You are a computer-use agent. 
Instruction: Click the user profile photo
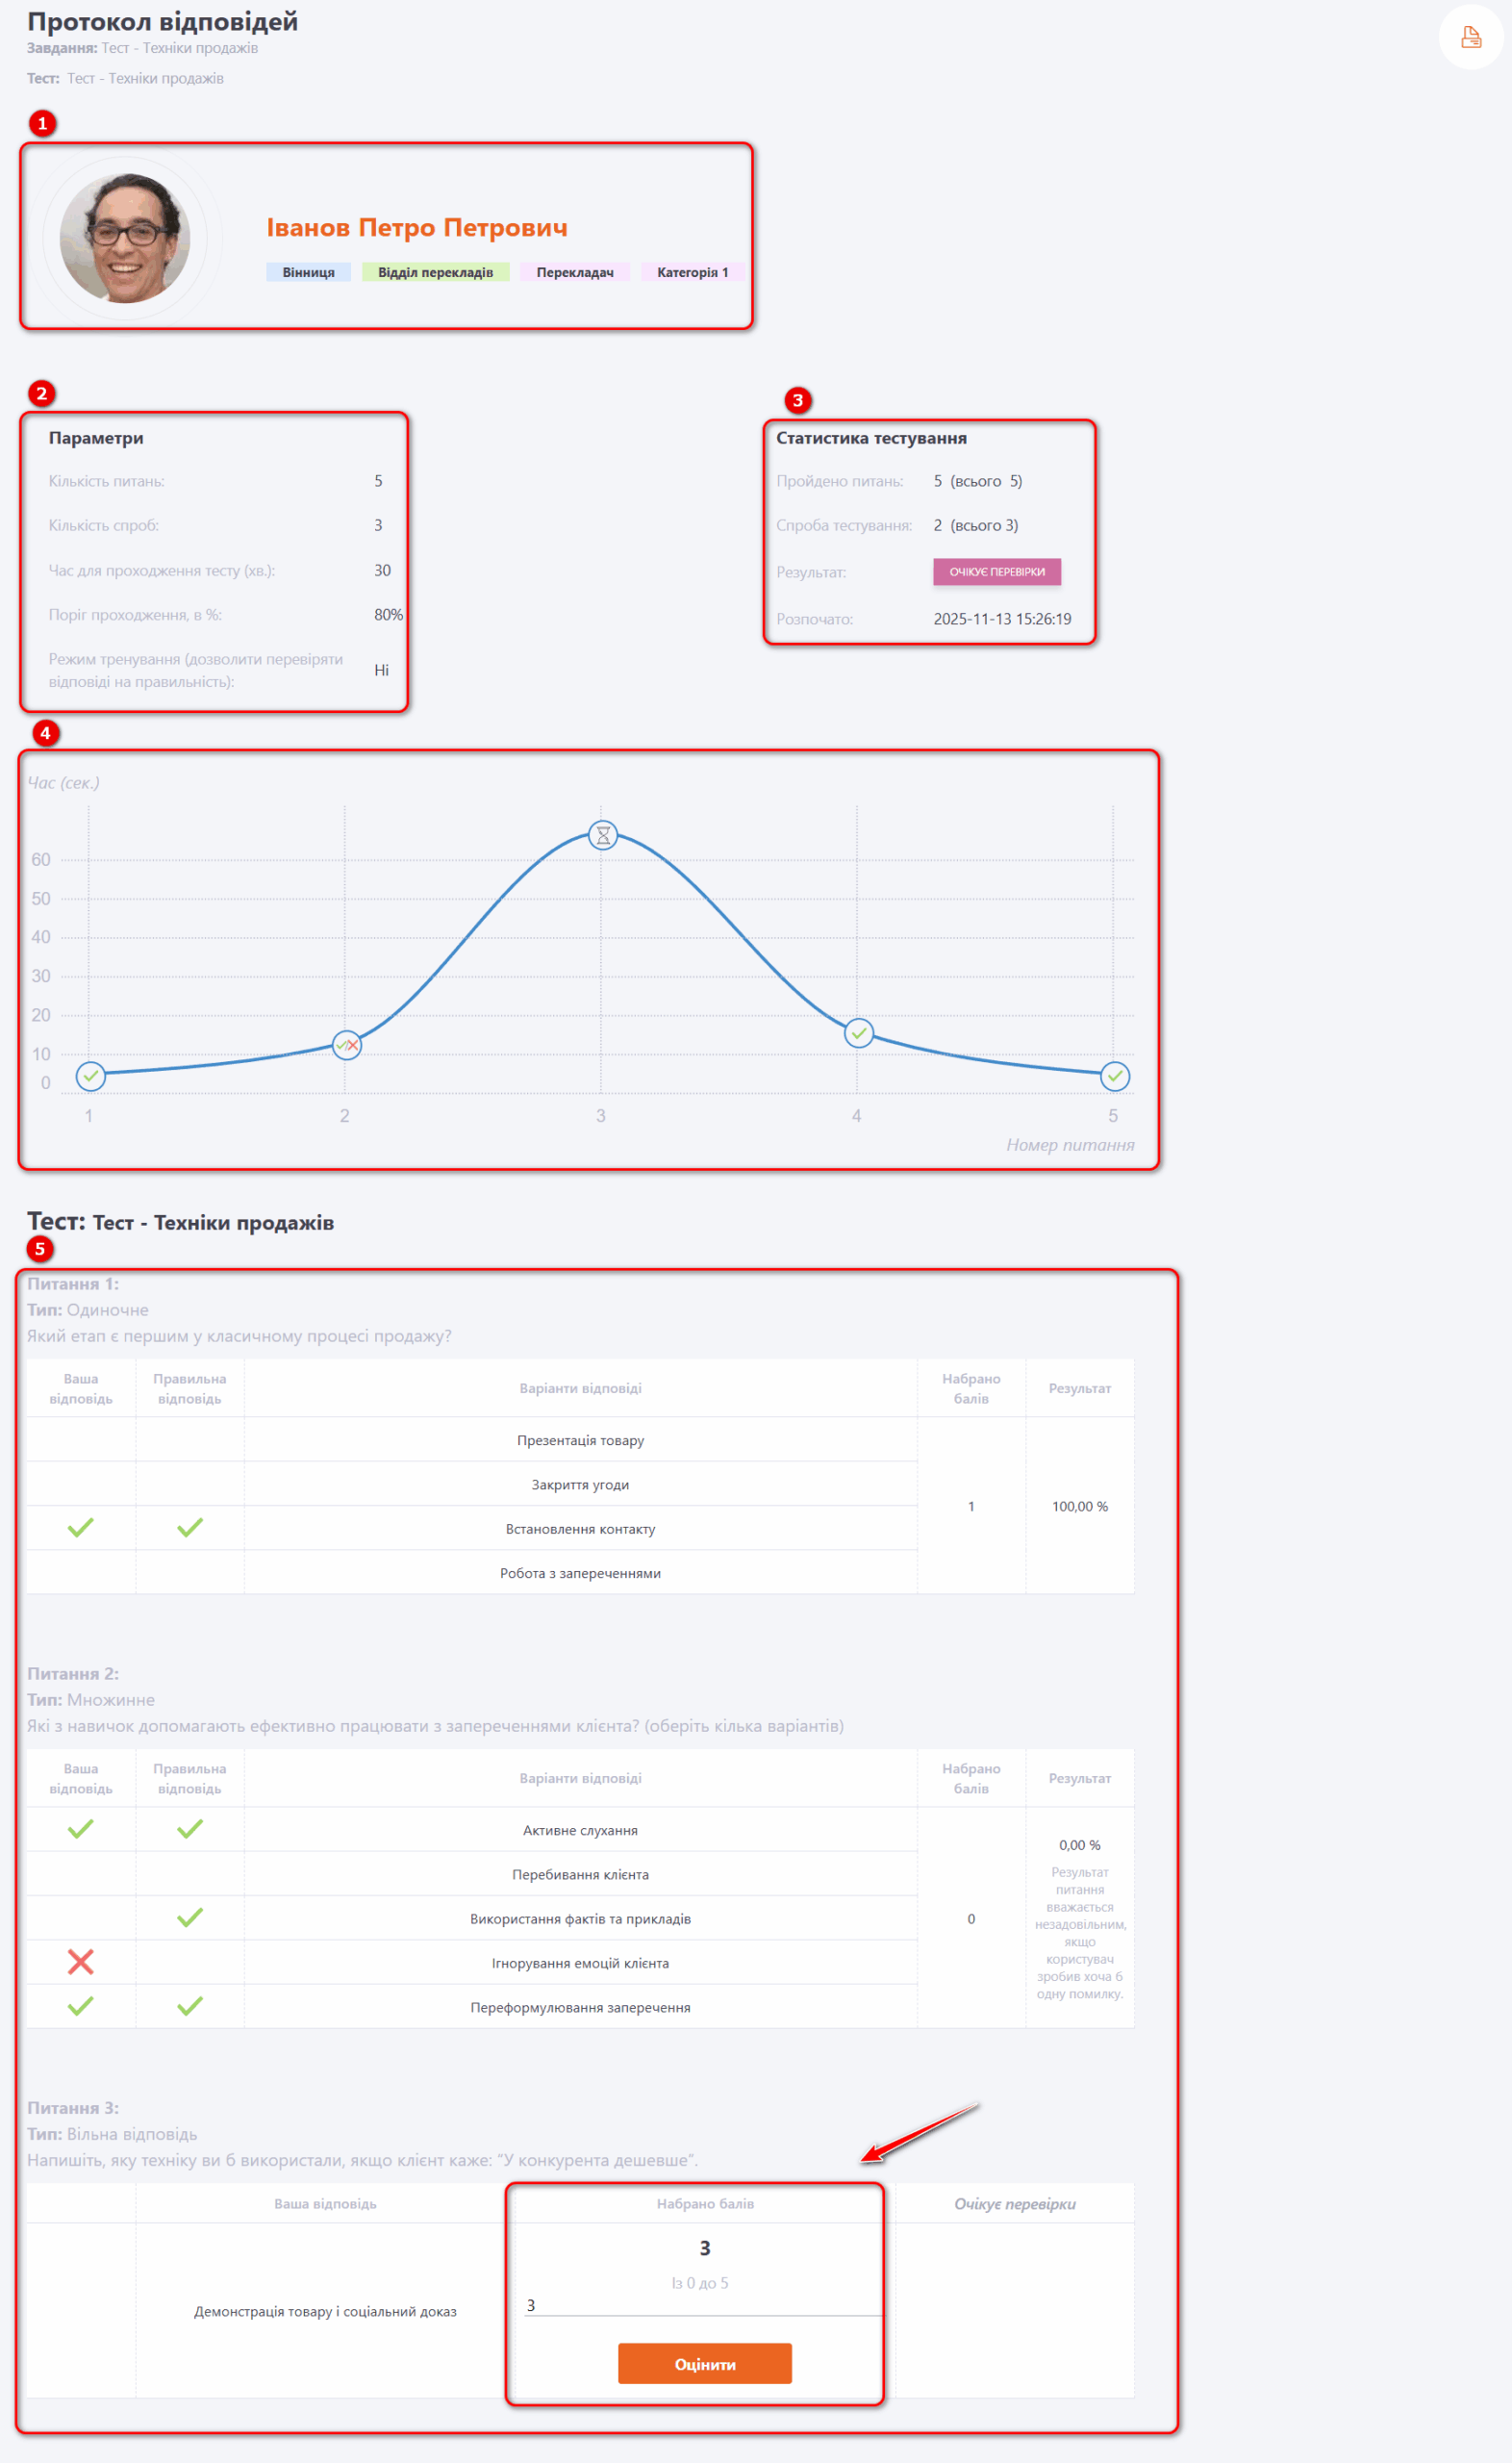pos(125,239)
